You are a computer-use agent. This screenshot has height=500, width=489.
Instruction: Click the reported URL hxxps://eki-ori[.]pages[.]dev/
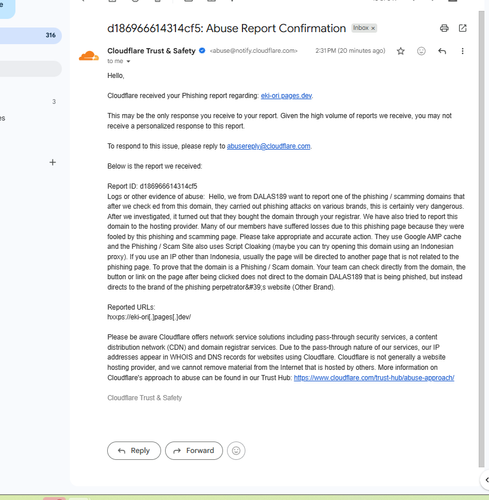tap(149, 317)
